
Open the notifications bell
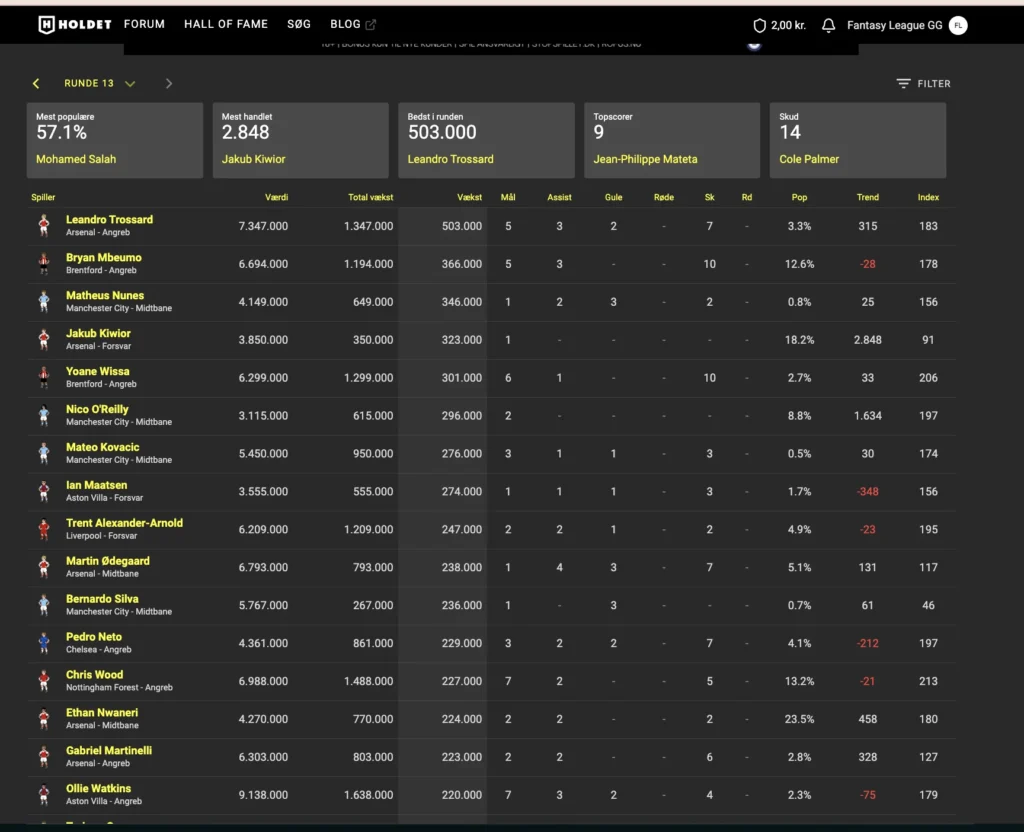pos(828,25)
